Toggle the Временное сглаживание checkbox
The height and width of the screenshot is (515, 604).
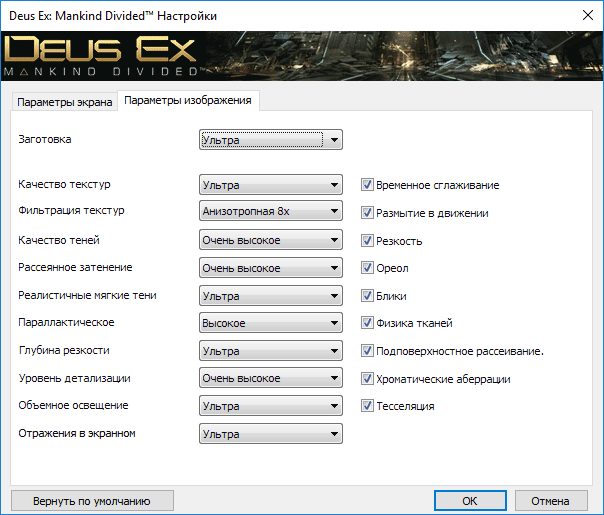tap(367, 185)
